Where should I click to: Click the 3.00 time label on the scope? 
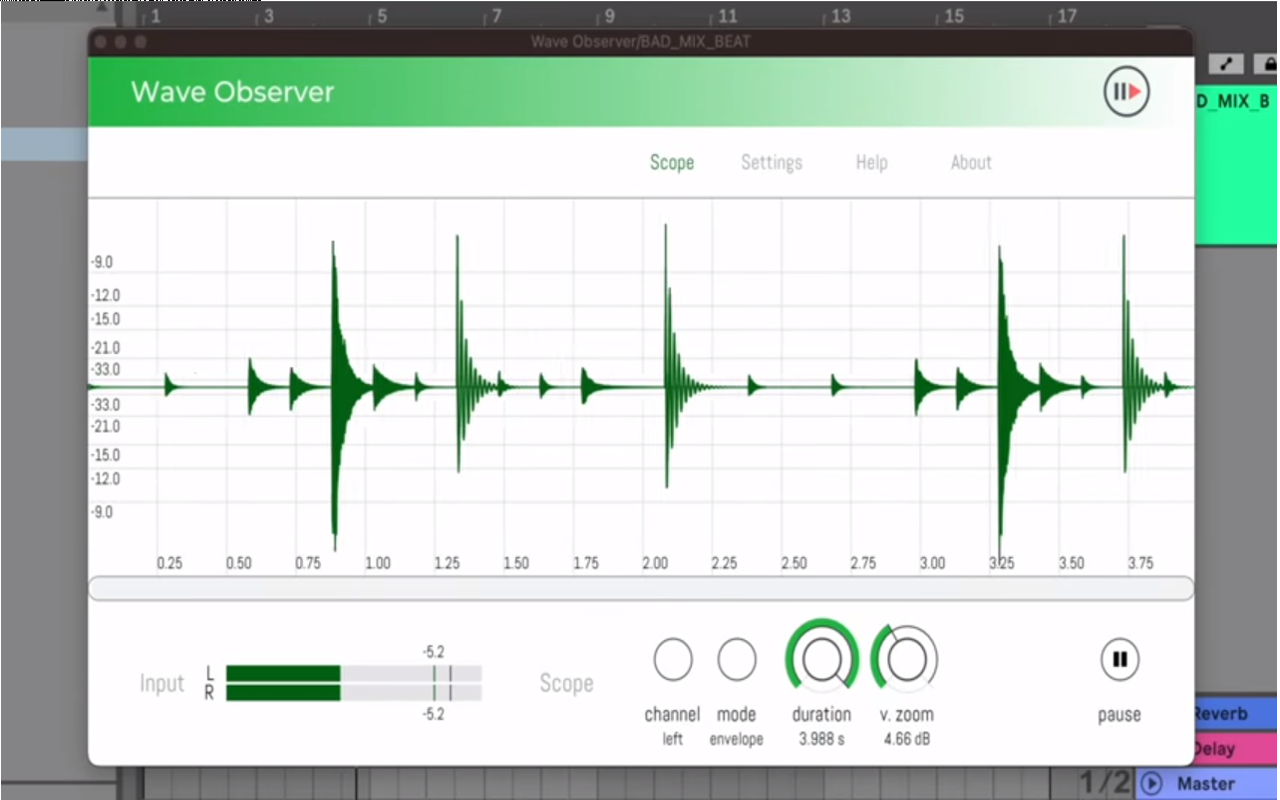pos(932,563)
